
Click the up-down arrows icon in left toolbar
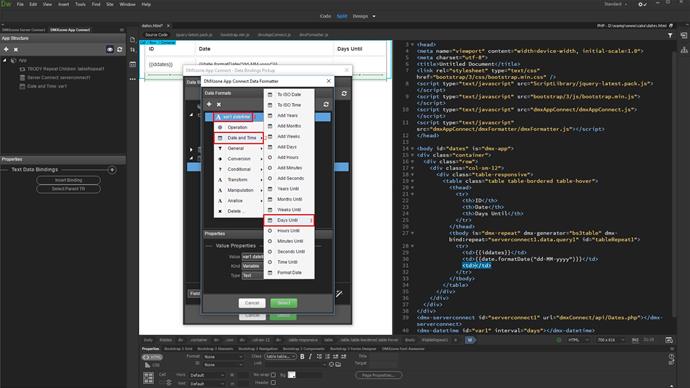pos(132,50)
